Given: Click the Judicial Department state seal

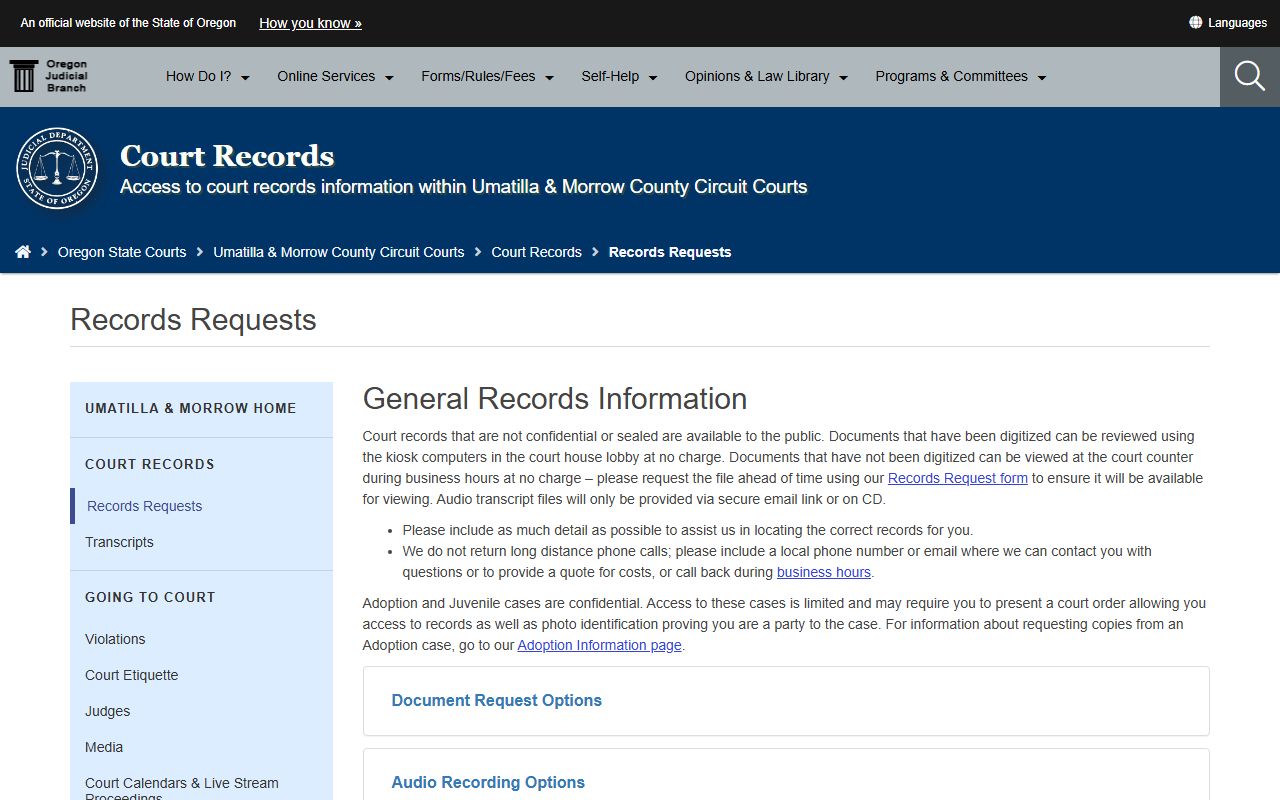Looking at the screenshot, I should click(x=57, y=168).
